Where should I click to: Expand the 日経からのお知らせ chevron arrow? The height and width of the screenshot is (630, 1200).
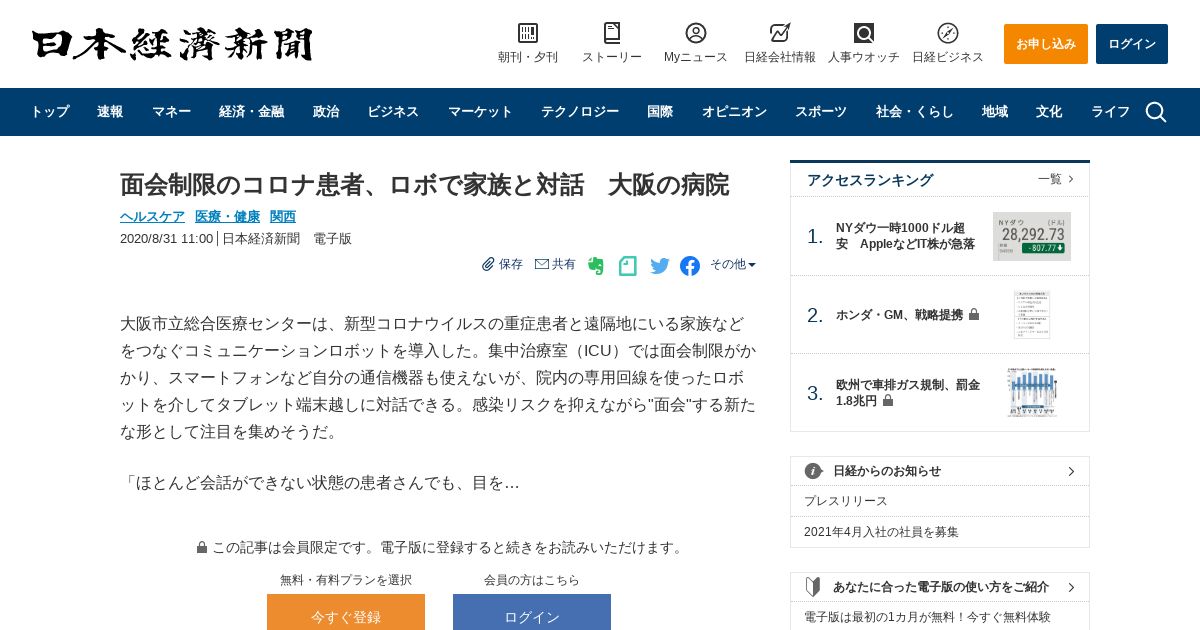coord(1071,471)
